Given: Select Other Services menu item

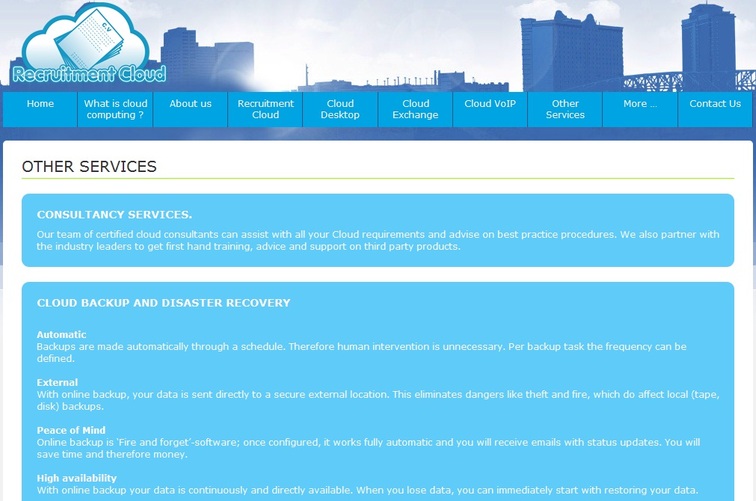Looking at the screenshot, I should click(x=565, y=109).
